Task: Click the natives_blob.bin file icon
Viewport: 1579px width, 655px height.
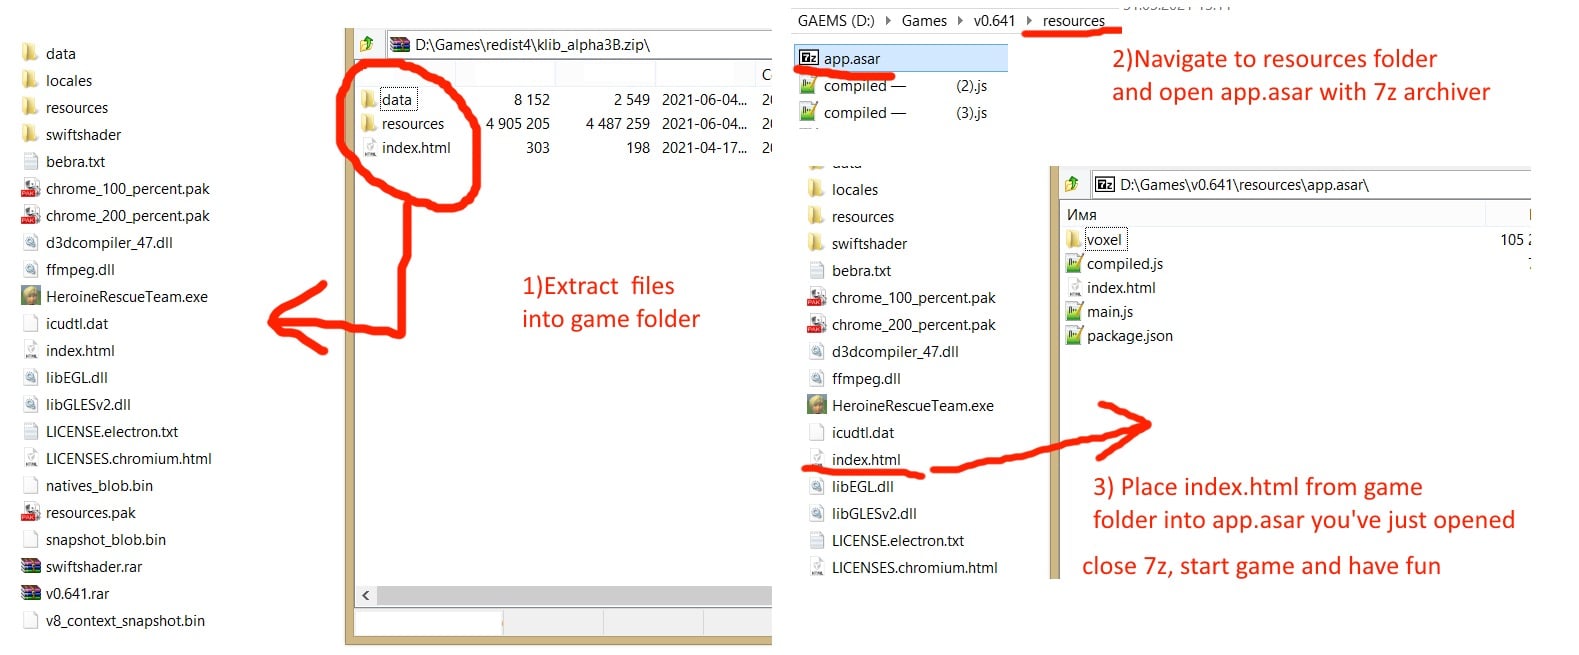Action: 31,485
